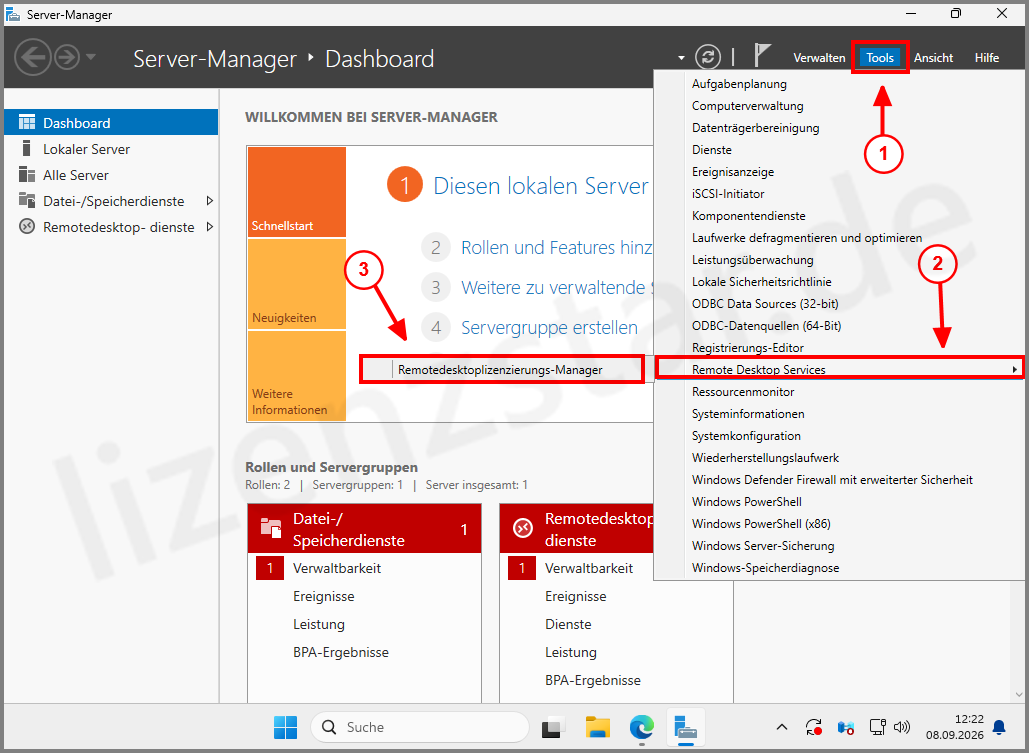Open File Explorer from taskbar
1030x753 pixels.
click(x=598, y=727)
